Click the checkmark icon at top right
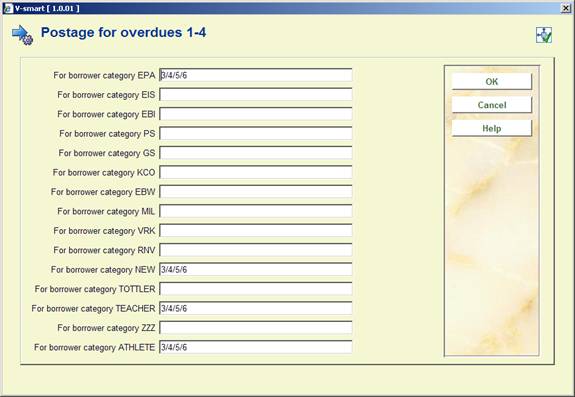This screenshot has height=397, width=575. (x=543, y=35)
